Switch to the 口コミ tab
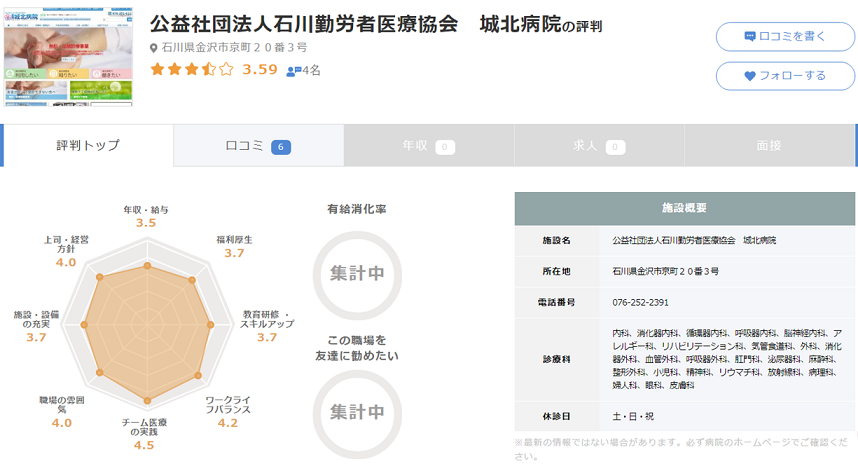The width and height of the screenshot is (858, 464). click(x=258, y=146)
